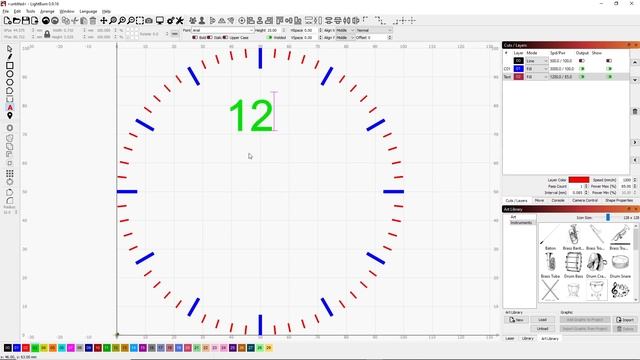
Task: Open Mode dropdown for layer 00 (Line)
Action: pyautogui.click(x=536, y=61)
